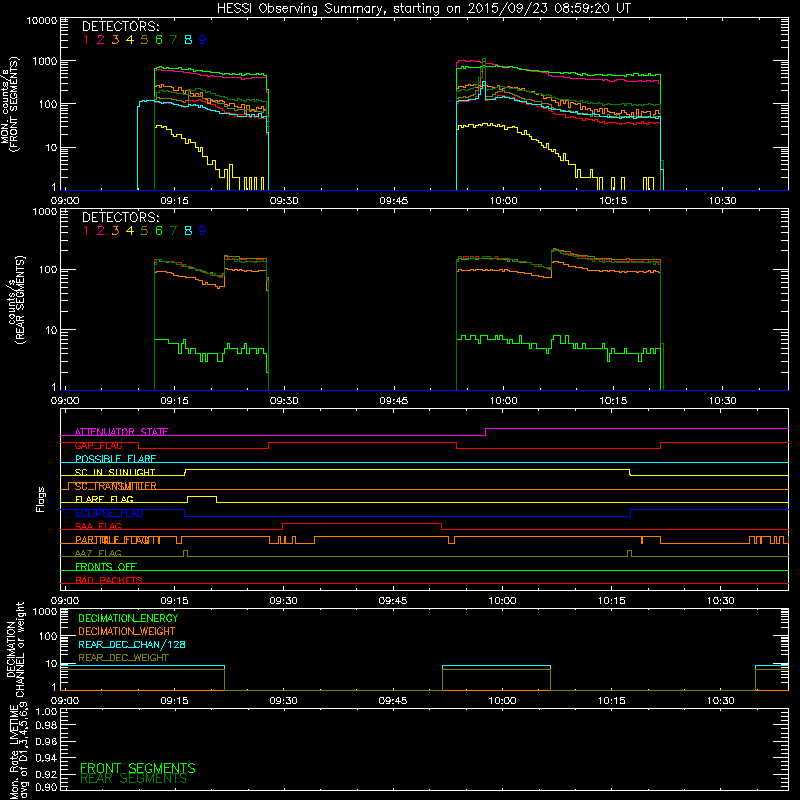This screenshot has height=800, width=800.
Task: Click the REAR SEGMENTS livetime legend label
Action: 134,779
